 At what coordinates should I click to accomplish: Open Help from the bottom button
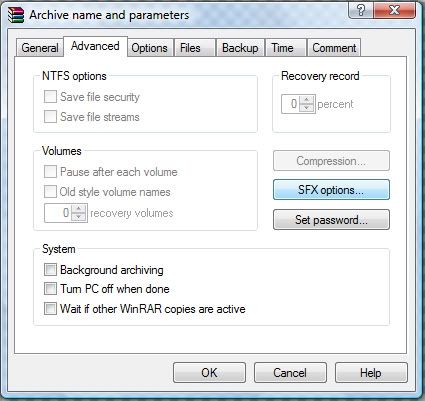click(x=371, y=372)
